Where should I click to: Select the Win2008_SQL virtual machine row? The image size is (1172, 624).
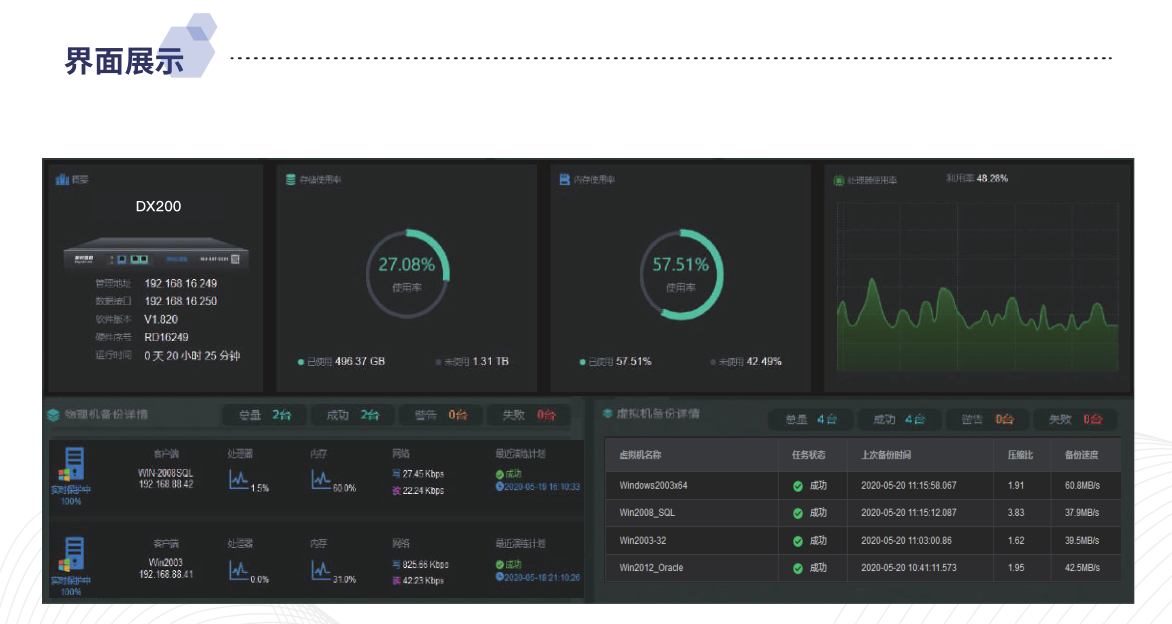coord(700,513)
